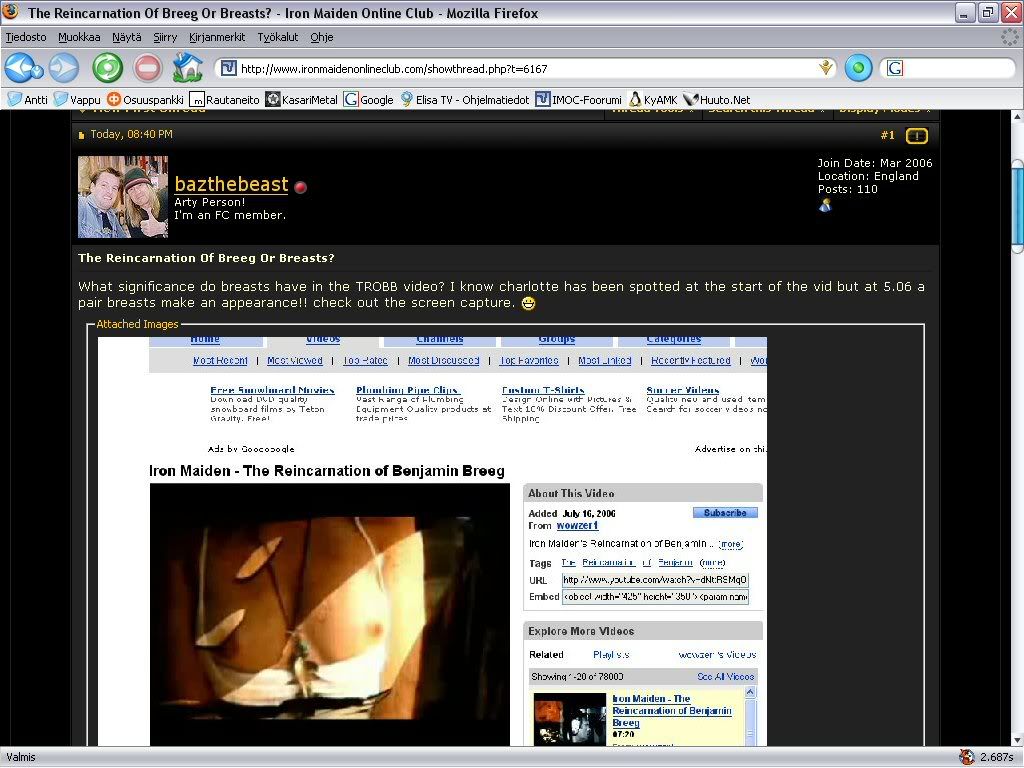Open the Näytä menu

[127, 37]
